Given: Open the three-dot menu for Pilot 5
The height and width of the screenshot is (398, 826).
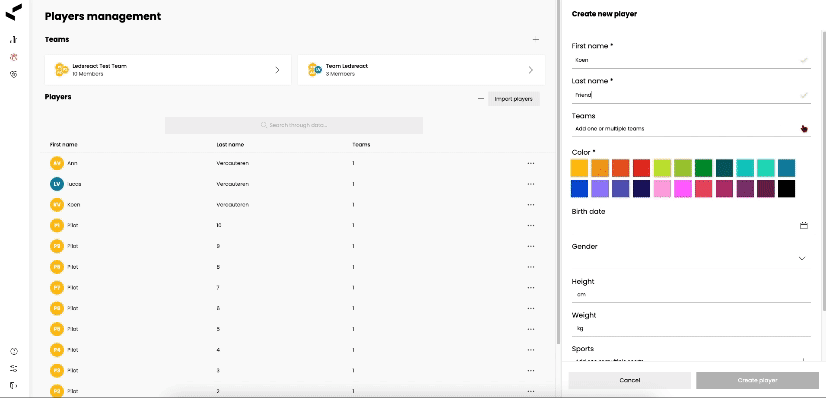Looking at the screenshot, I should [x=530, y=329].
